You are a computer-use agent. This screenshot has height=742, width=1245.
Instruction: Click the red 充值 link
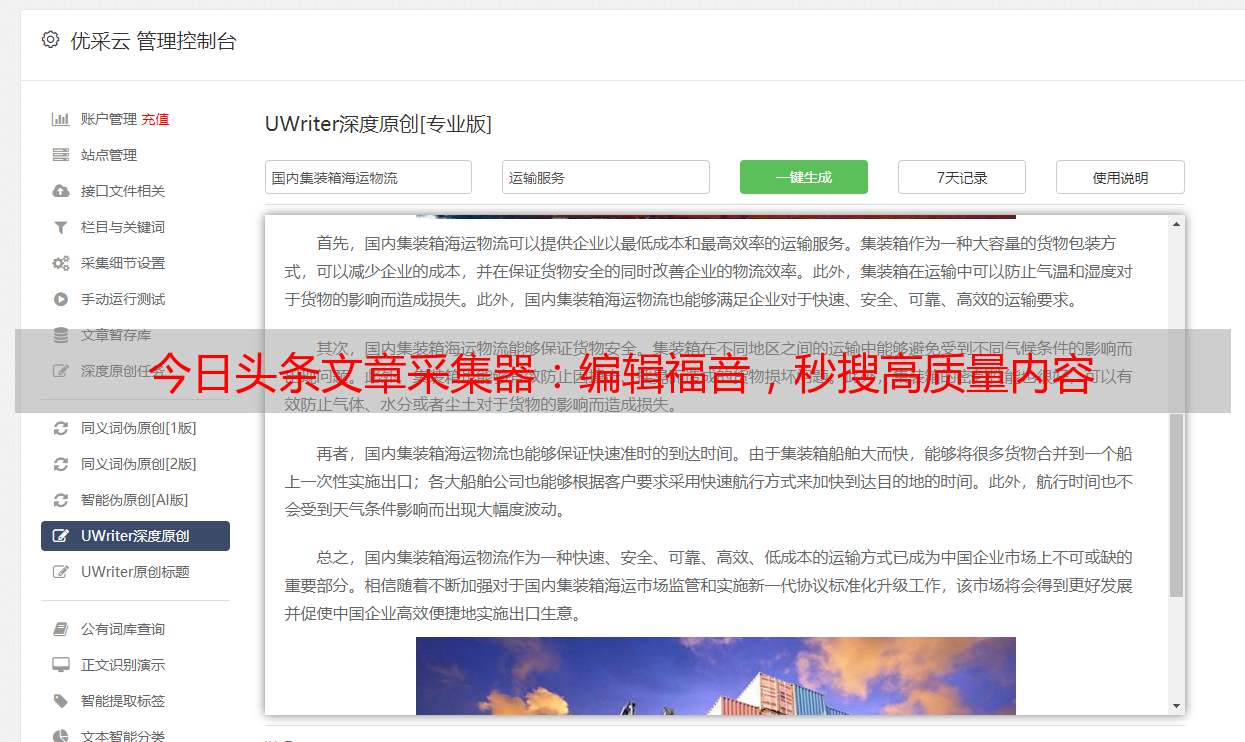pyautogui.click(x=155, y=119)
